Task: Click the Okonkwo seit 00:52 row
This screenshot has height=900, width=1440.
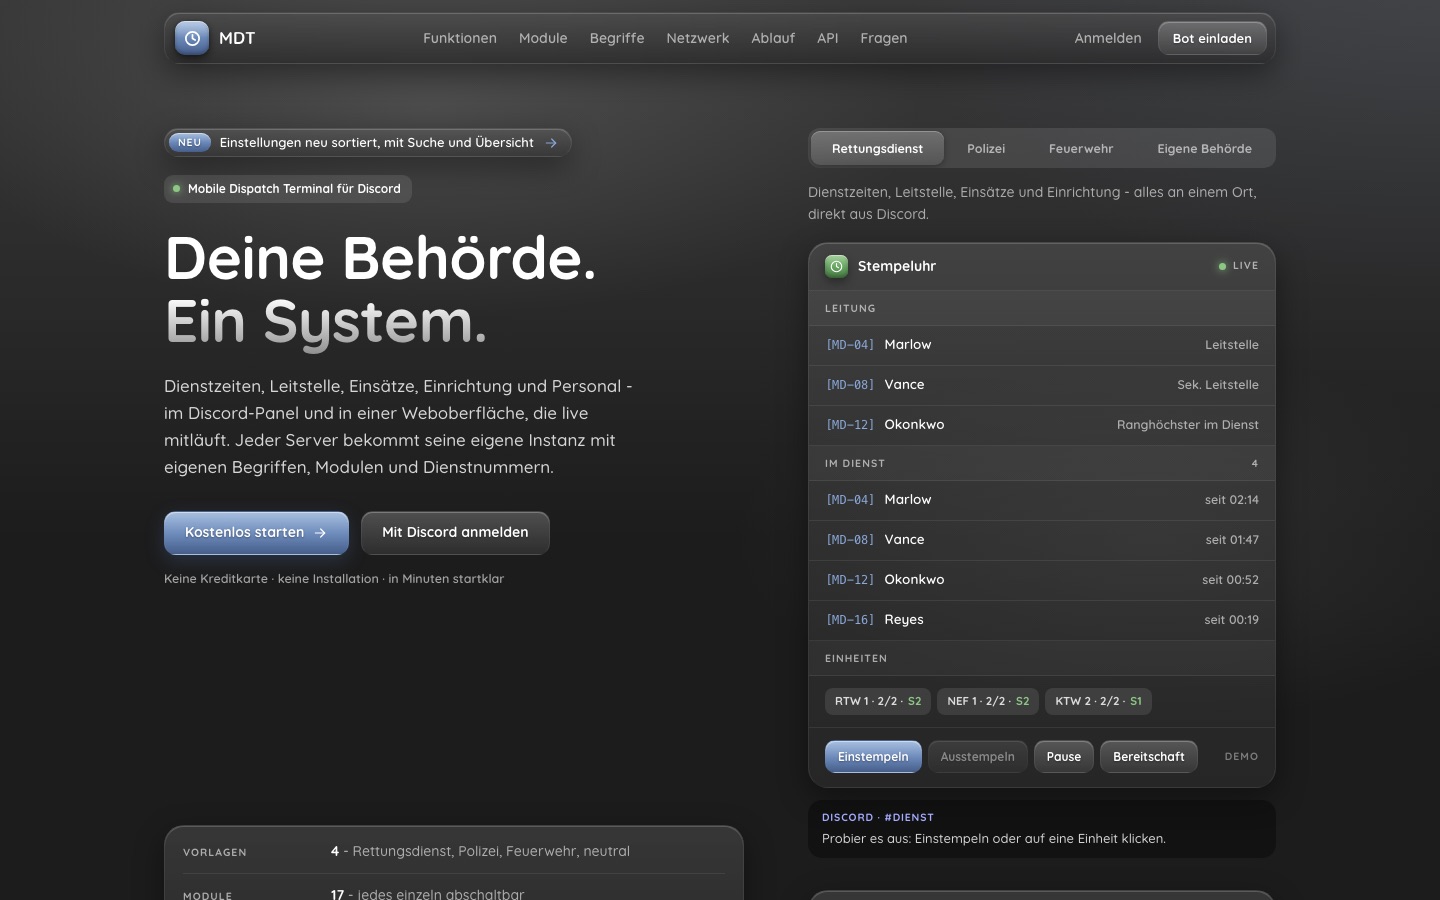Action: pos(1042,580)
